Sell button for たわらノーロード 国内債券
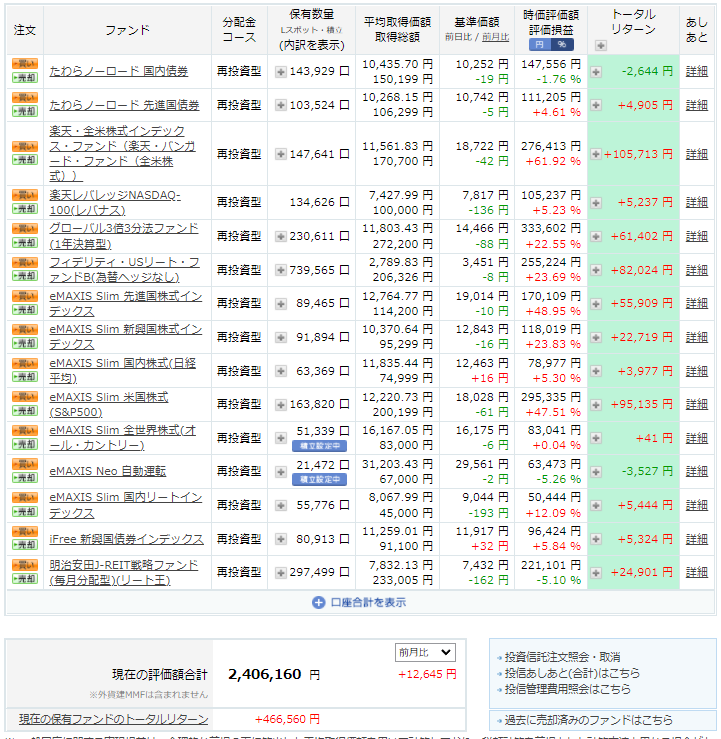The width and height of the screenshot is (721, 739). tap(25, 78)
